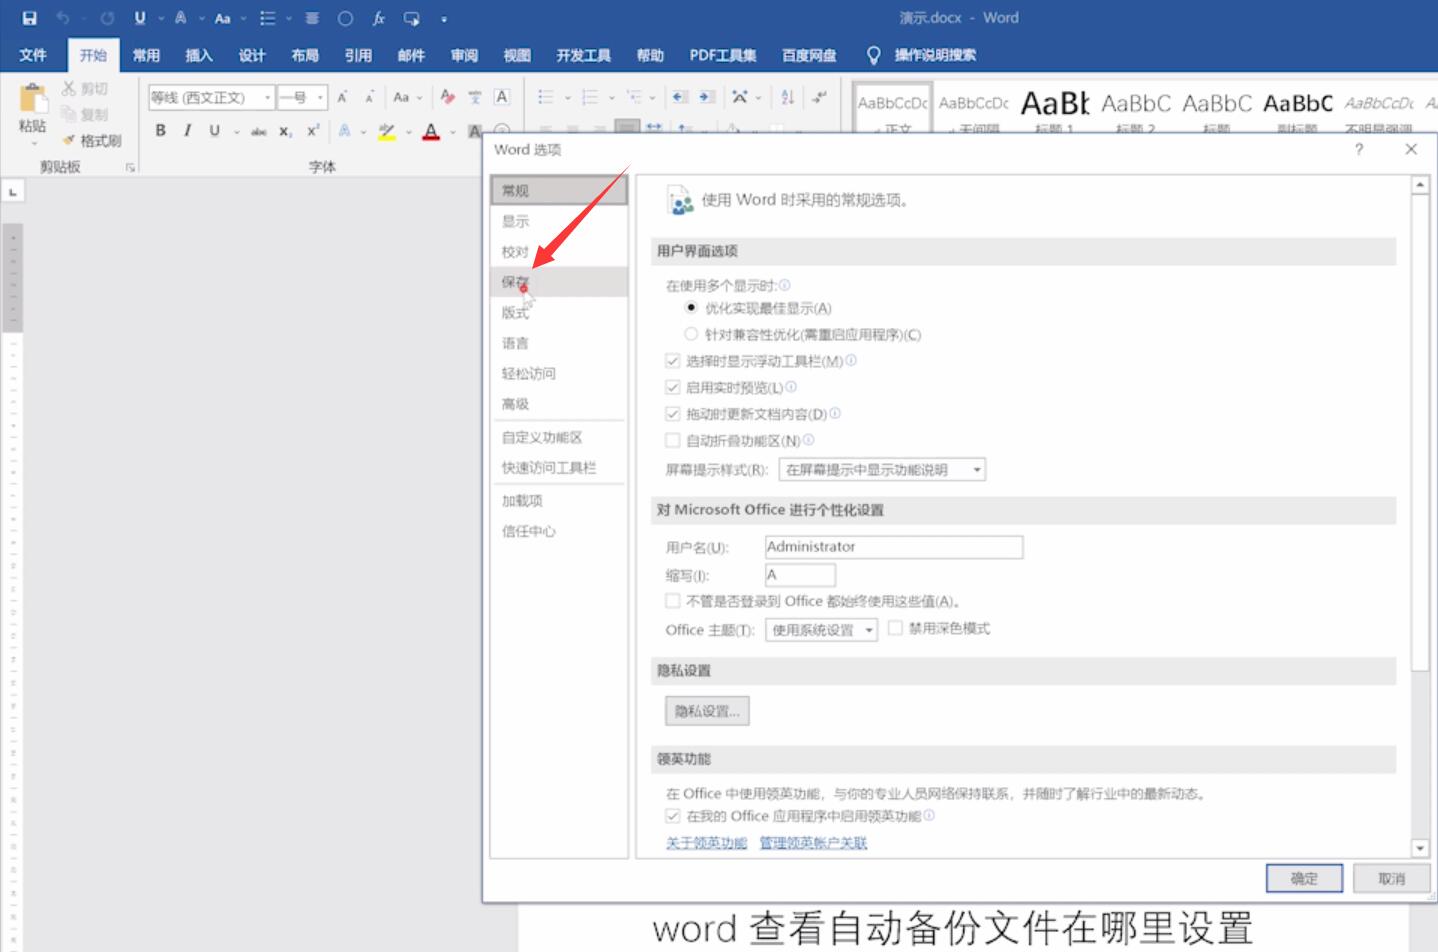Apply strikethrough (abc) formatting
Screen dimensions: 1438x952
coord(259,131)
